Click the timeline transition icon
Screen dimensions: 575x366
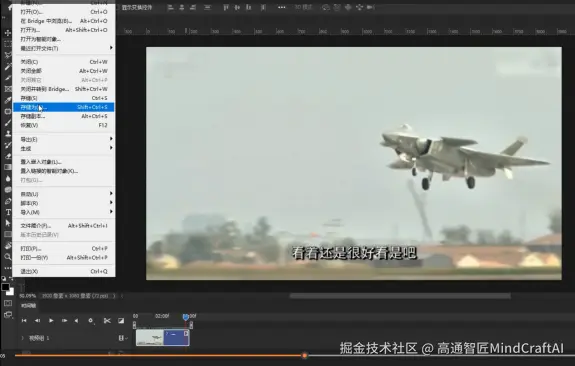[x=121, y=321]
